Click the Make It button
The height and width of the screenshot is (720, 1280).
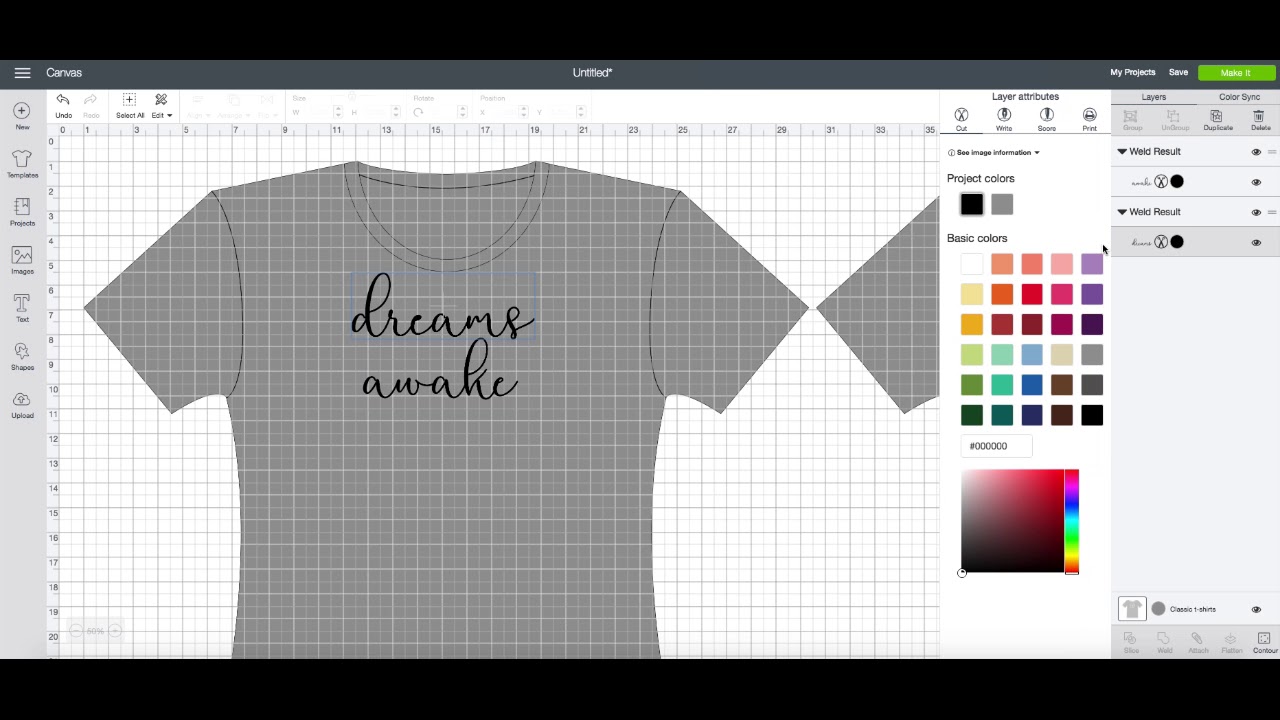coord(1236,73)
